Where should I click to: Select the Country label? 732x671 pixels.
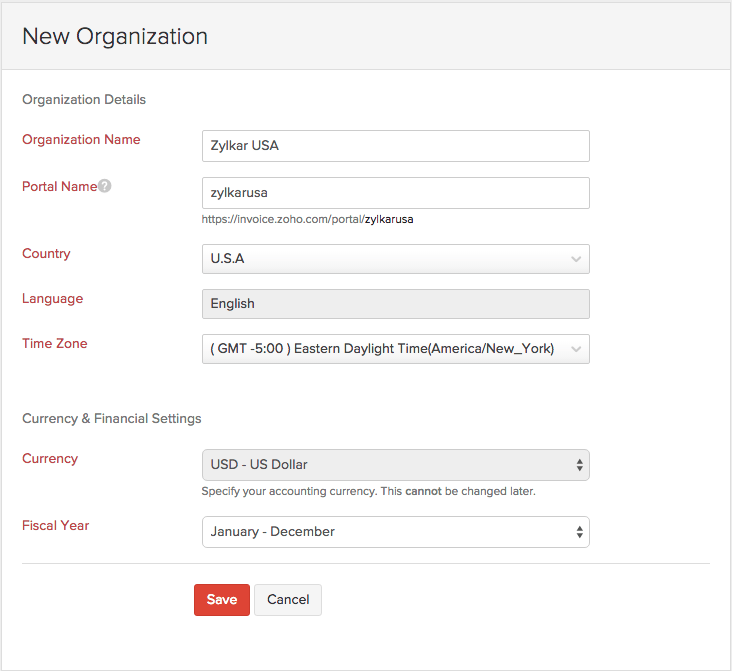pyautogui.click(x=46, y=254)
